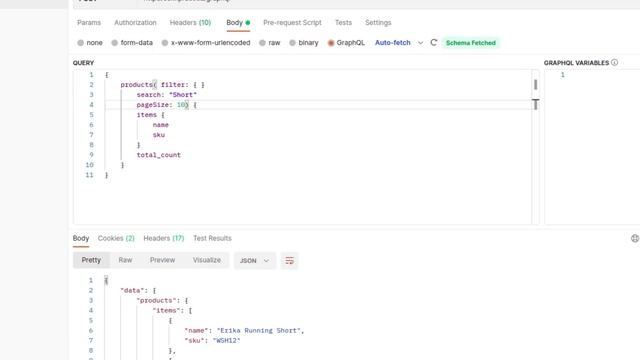
Task: Refresh the GraphQL schema with the reload icon
Action: (433, 42)
